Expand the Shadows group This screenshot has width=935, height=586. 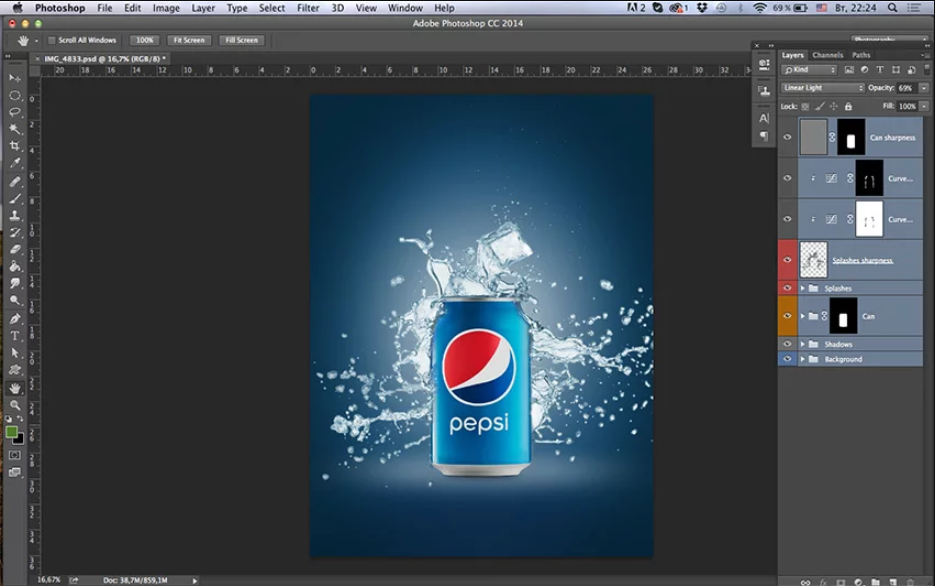tap(803, 345)
